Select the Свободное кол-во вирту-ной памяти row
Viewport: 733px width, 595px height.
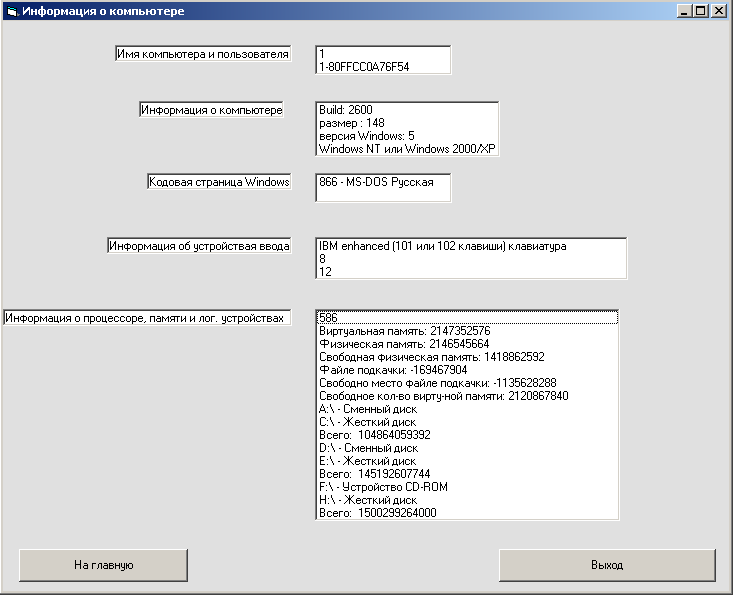467,396
